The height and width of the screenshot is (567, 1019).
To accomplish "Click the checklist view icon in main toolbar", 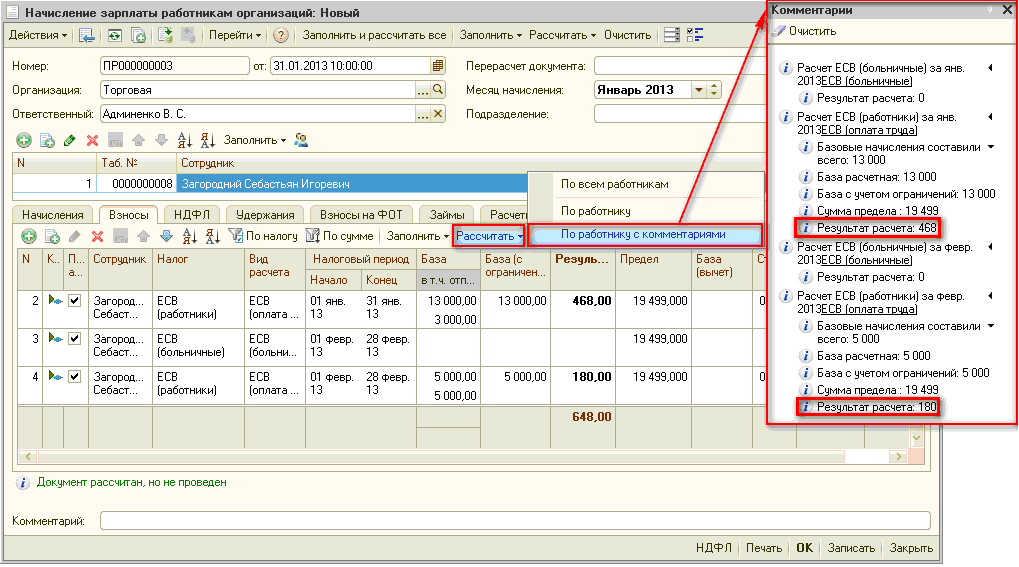I will tap(695, 35).
